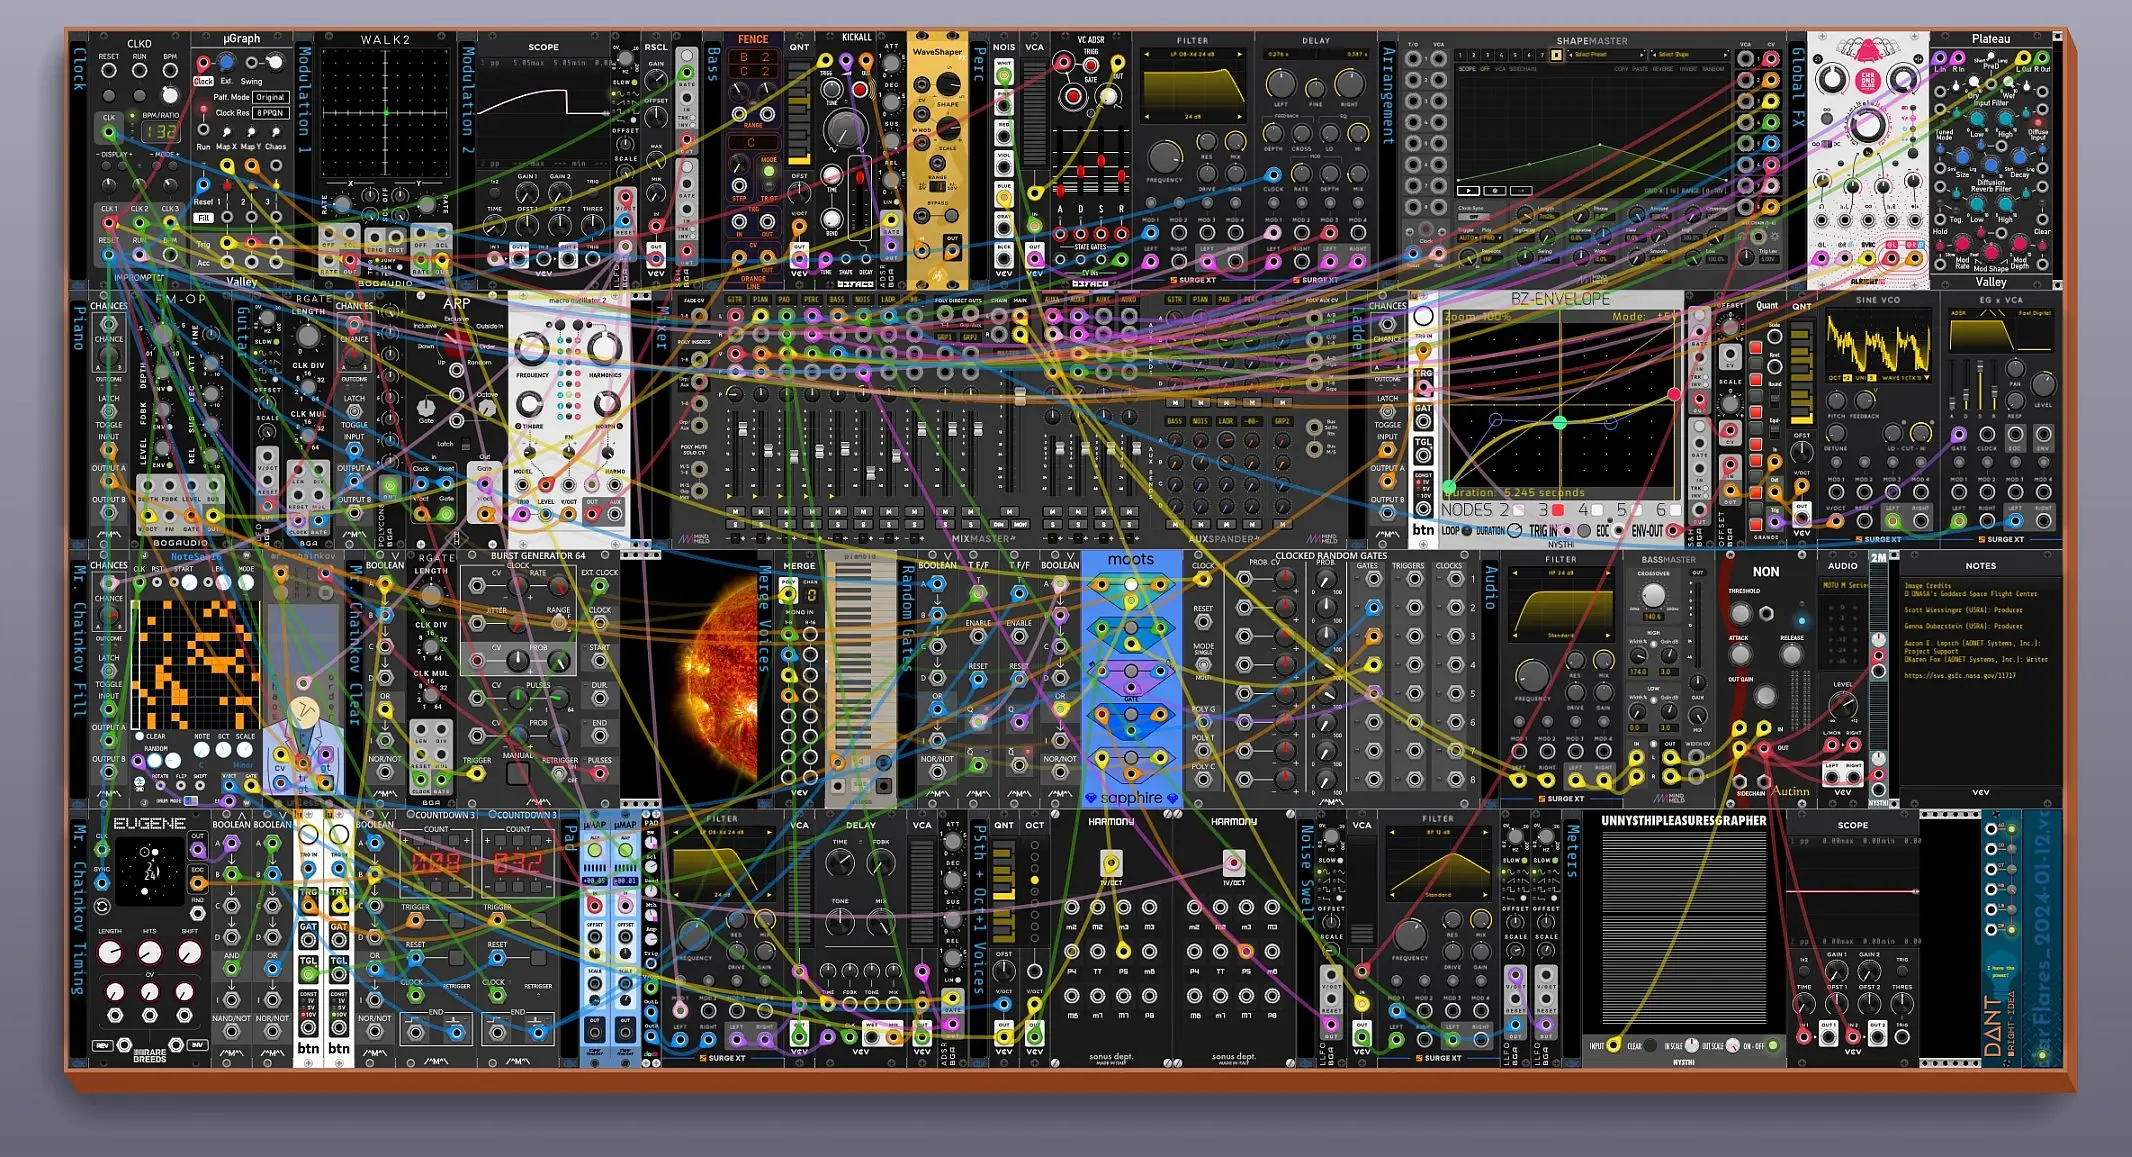This screenshot has height=1157, width=2132.
Task: Select NODES 2 on BZ-ENVELOPE
Action: tap(1518, 510)
